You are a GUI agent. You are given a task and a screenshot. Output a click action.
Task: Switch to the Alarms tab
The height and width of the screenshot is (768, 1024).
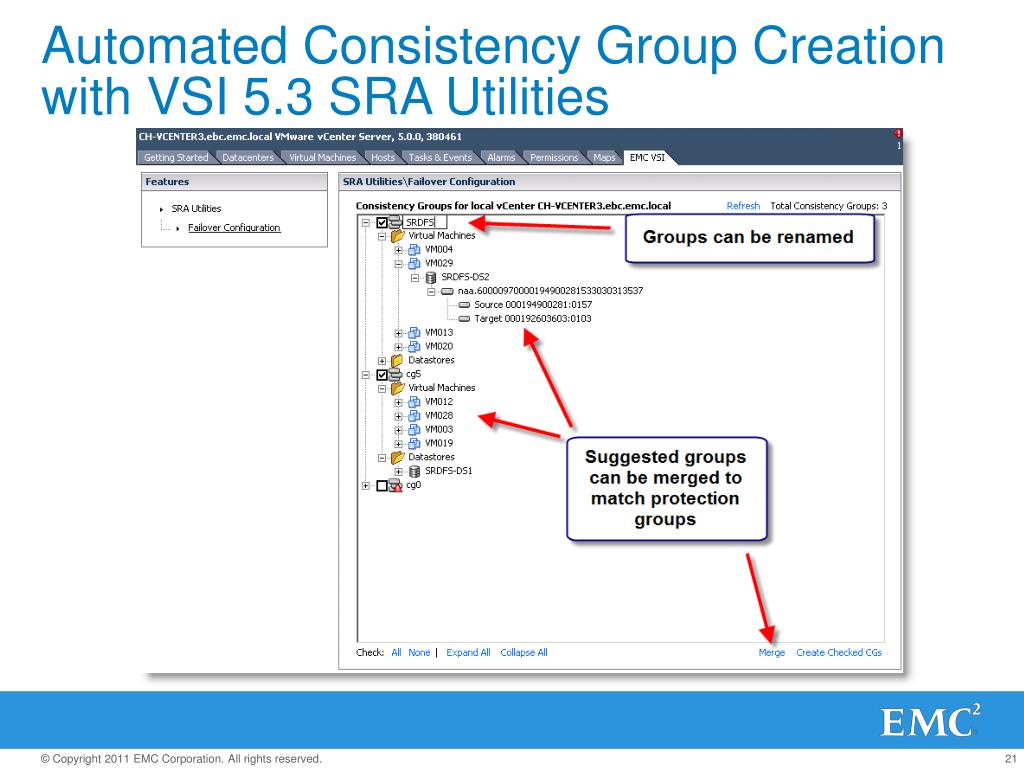[x=501, y=157]
